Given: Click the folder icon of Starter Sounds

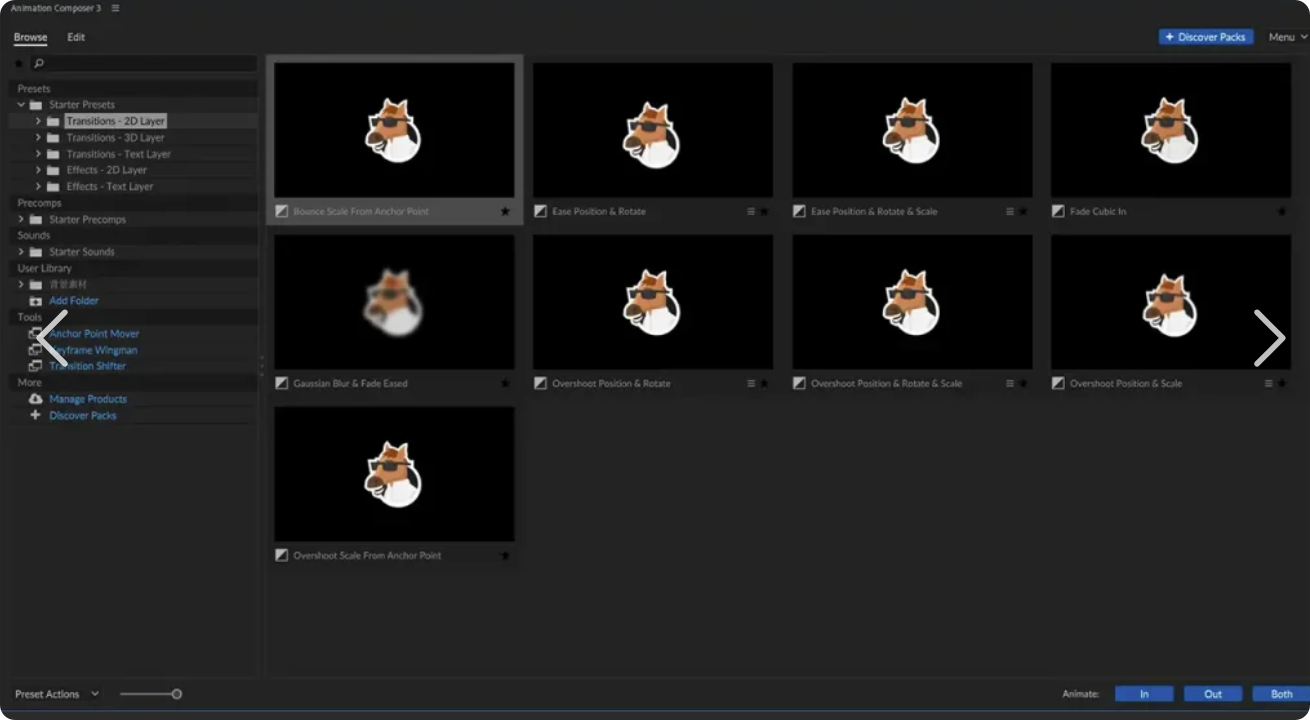Looking at the screenshot, I should coord(36,252).
